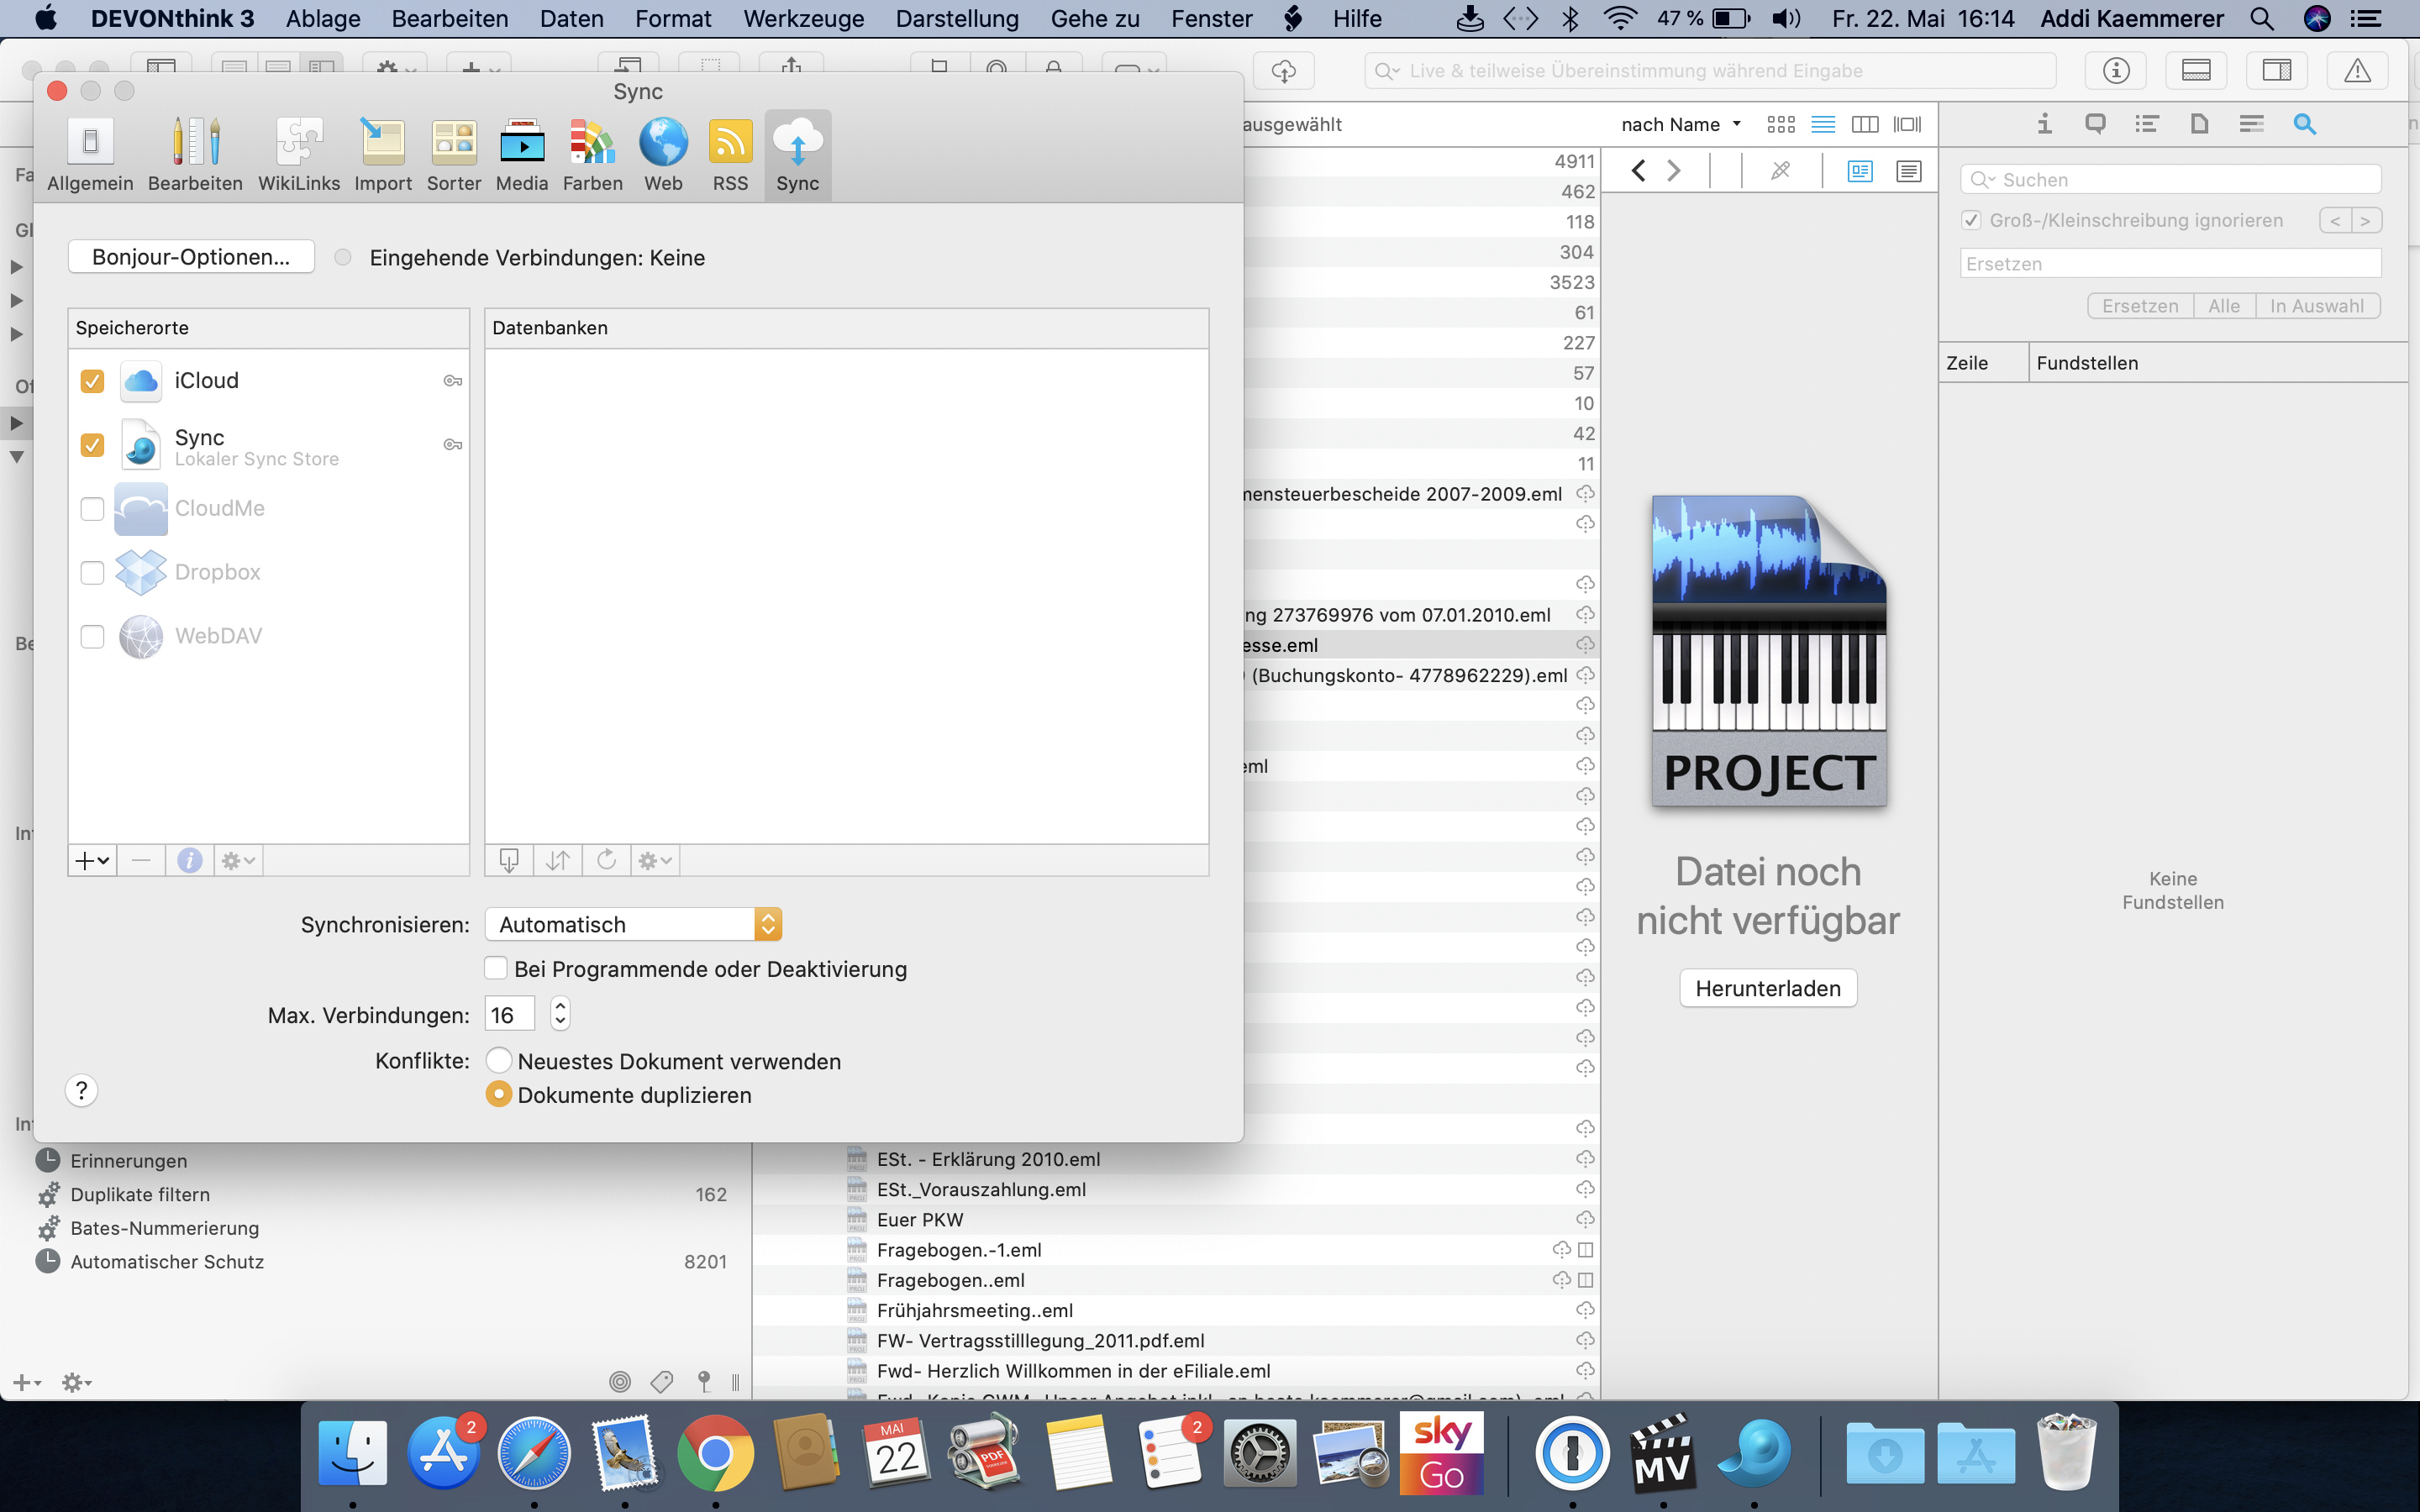Open the info inspector tab icon
2420x1512 pixels.
[x=2044, y=124]
